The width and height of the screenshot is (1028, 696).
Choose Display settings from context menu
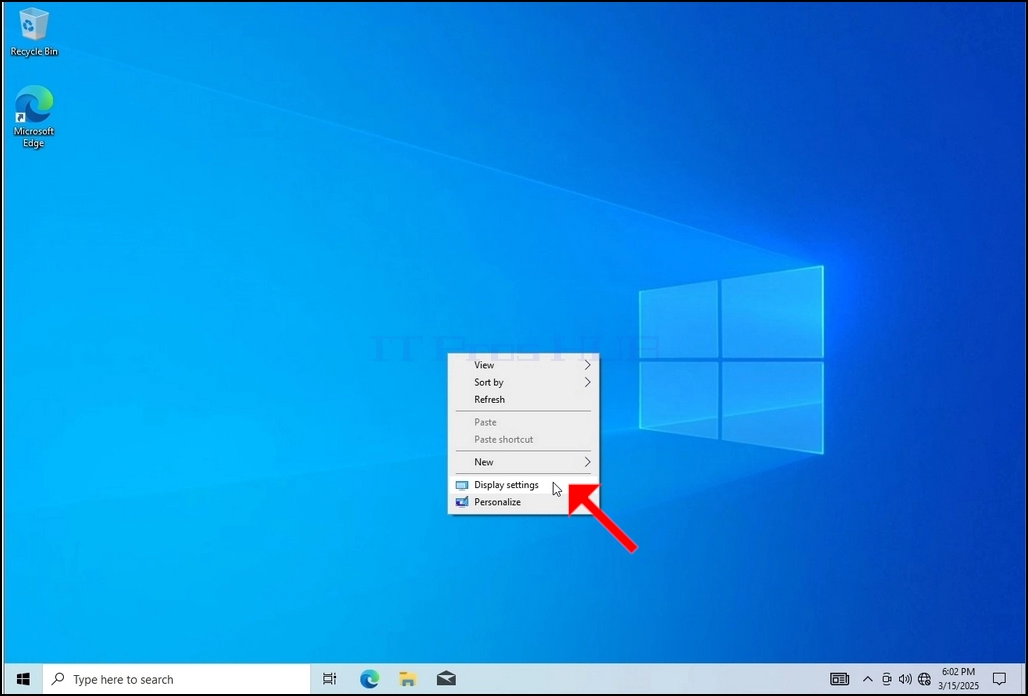coord(523,485)
